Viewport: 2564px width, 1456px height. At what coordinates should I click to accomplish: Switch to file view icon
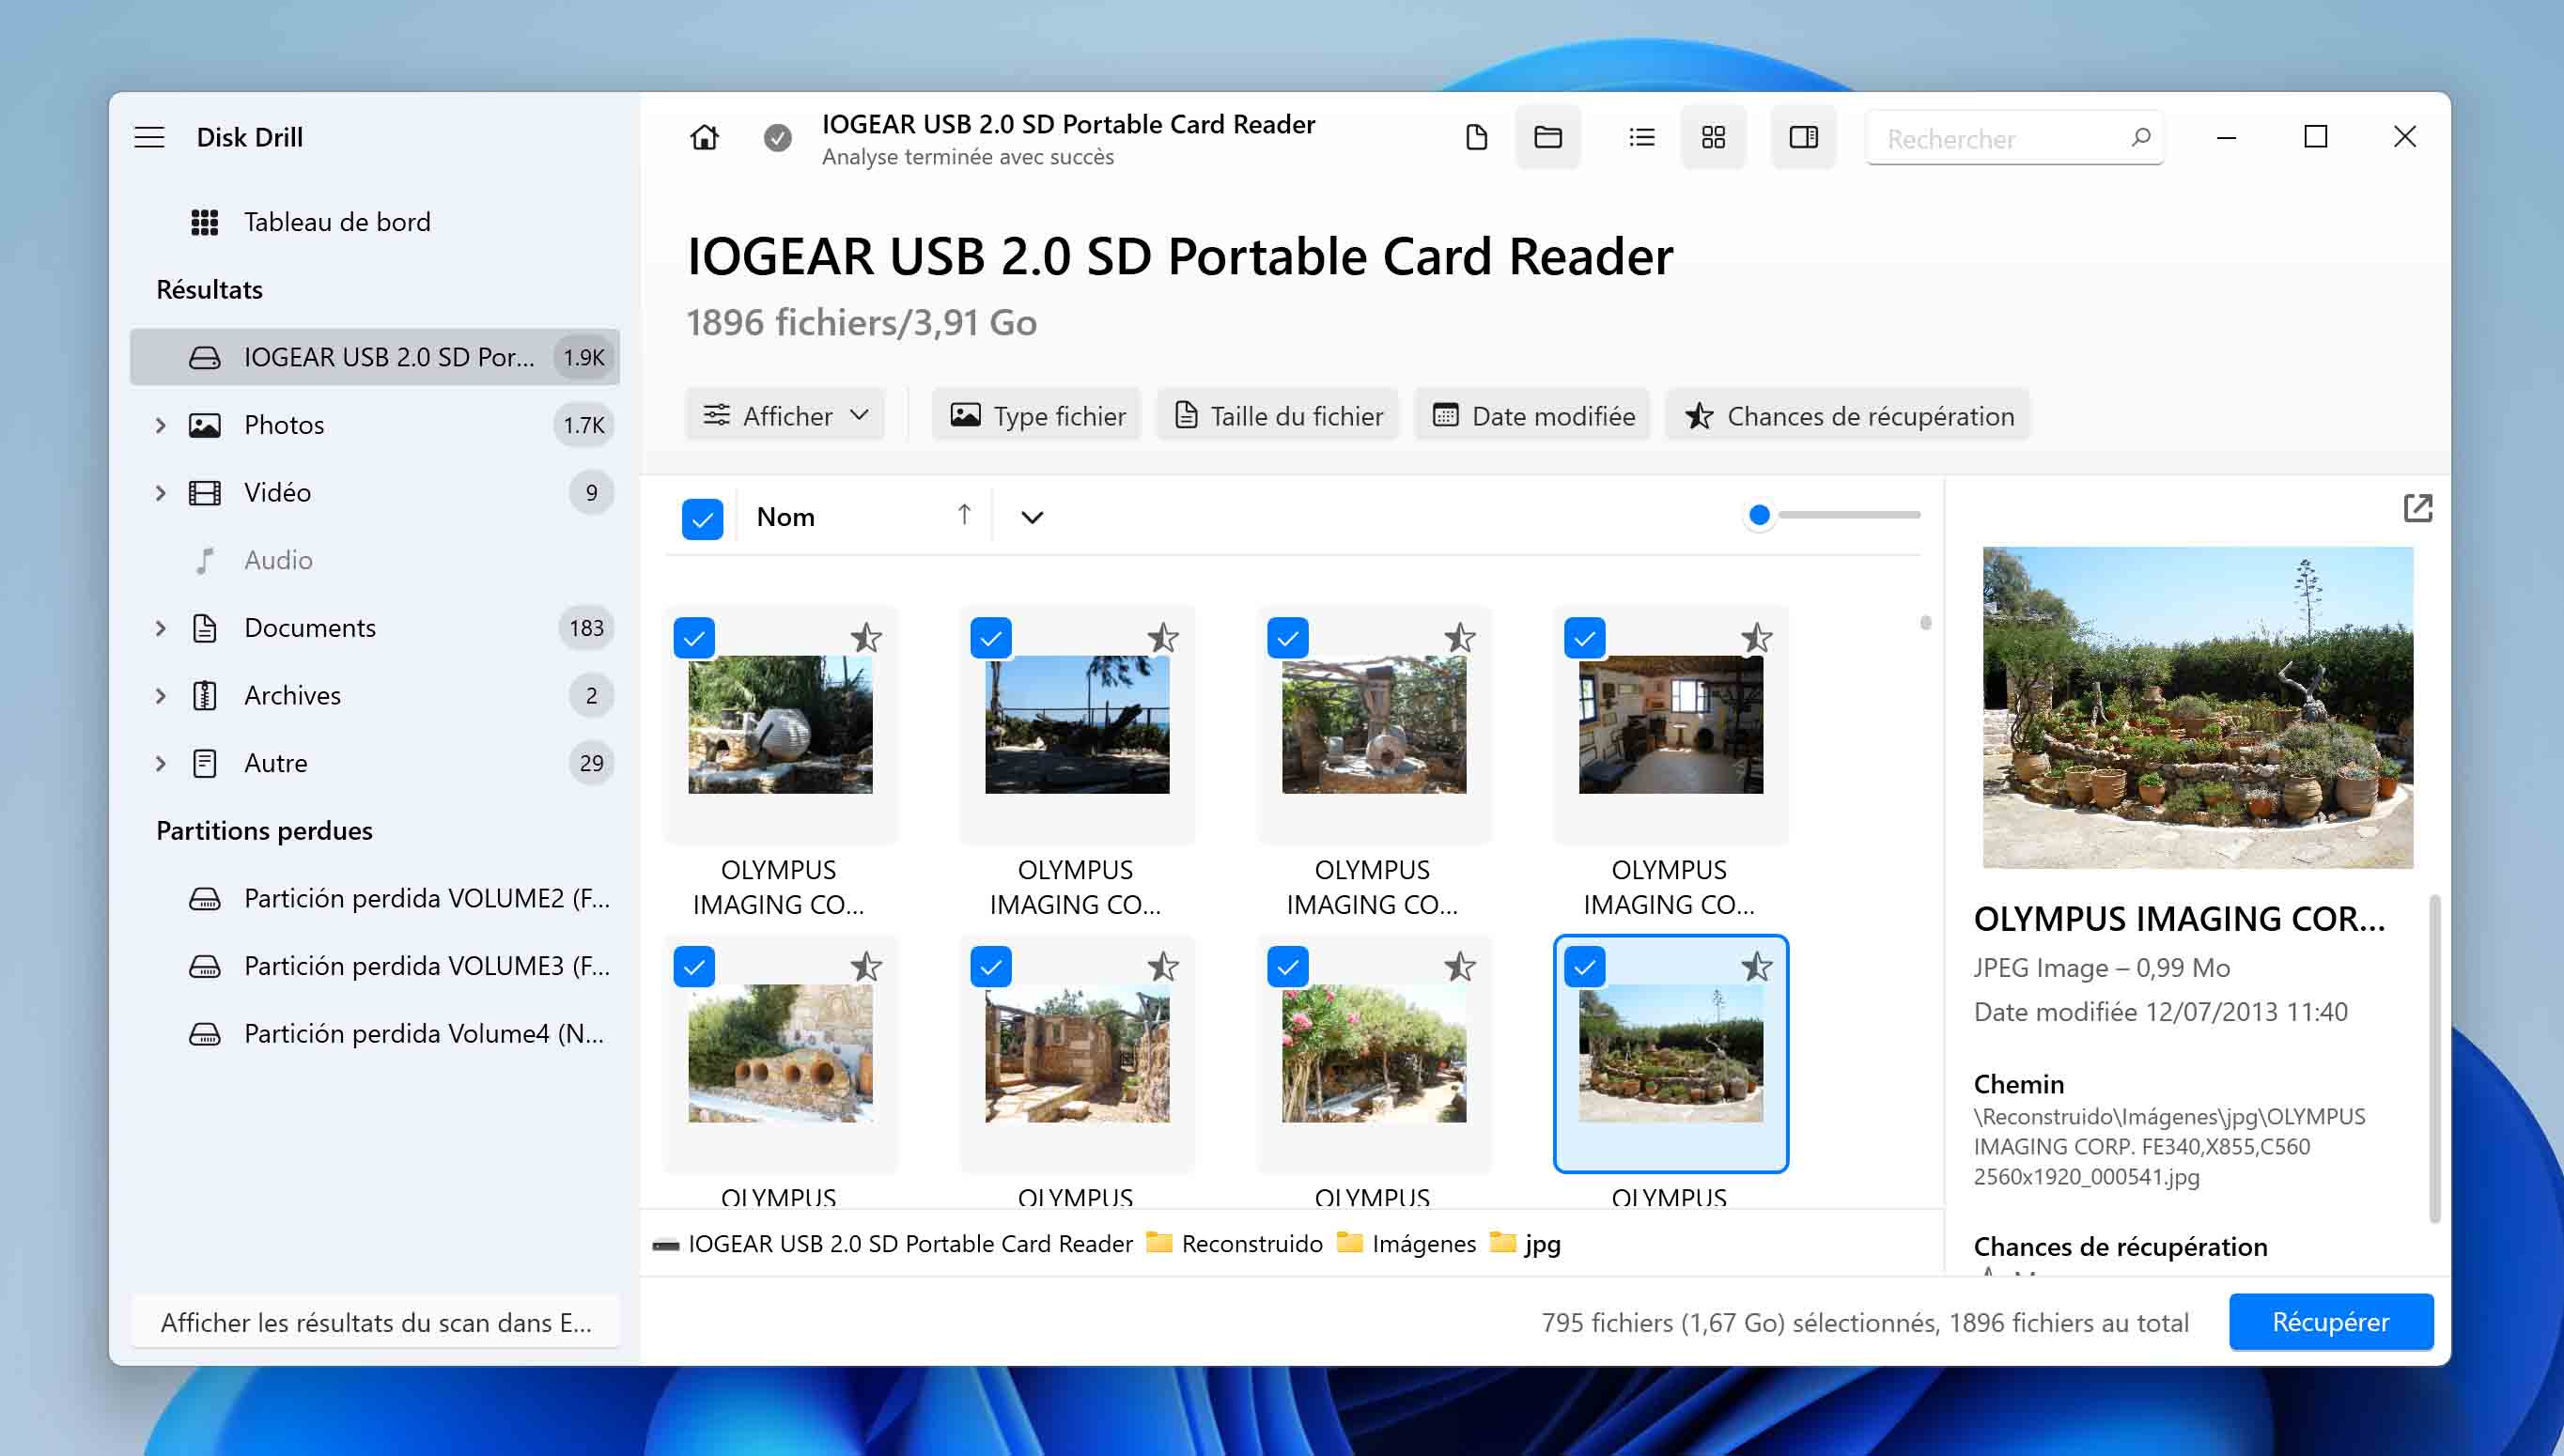(x=1476, y=137)
